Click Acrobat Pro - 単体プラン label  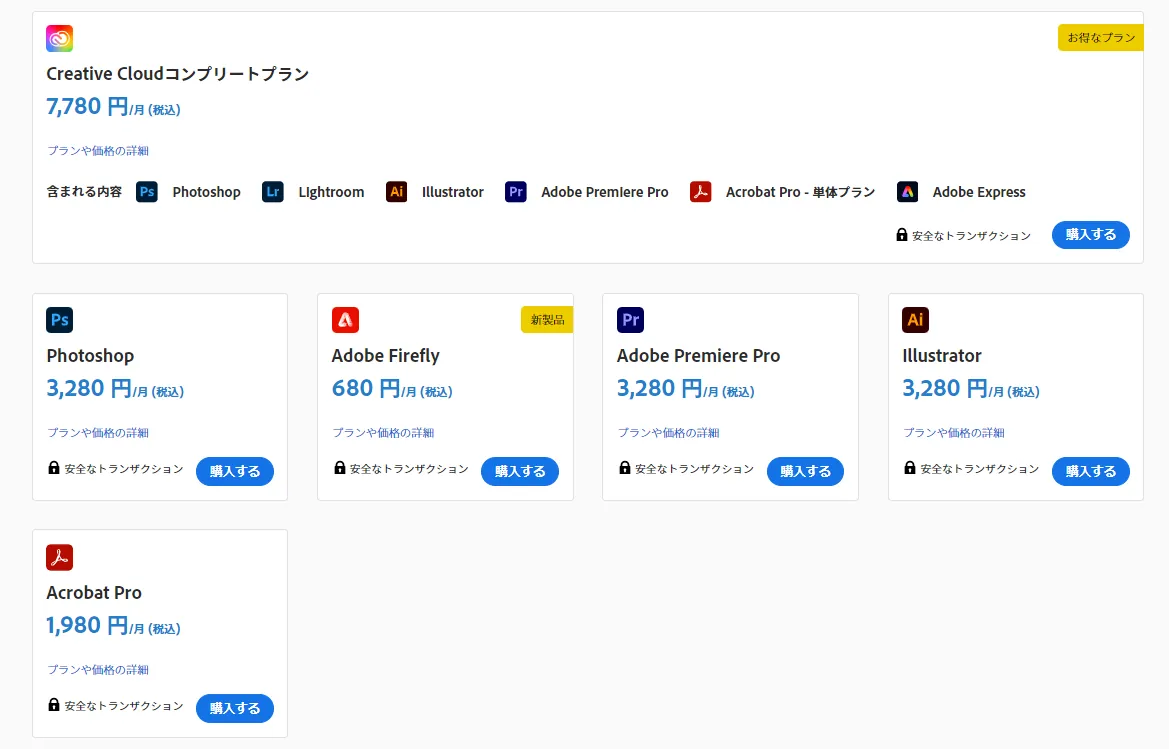[801, 192]
